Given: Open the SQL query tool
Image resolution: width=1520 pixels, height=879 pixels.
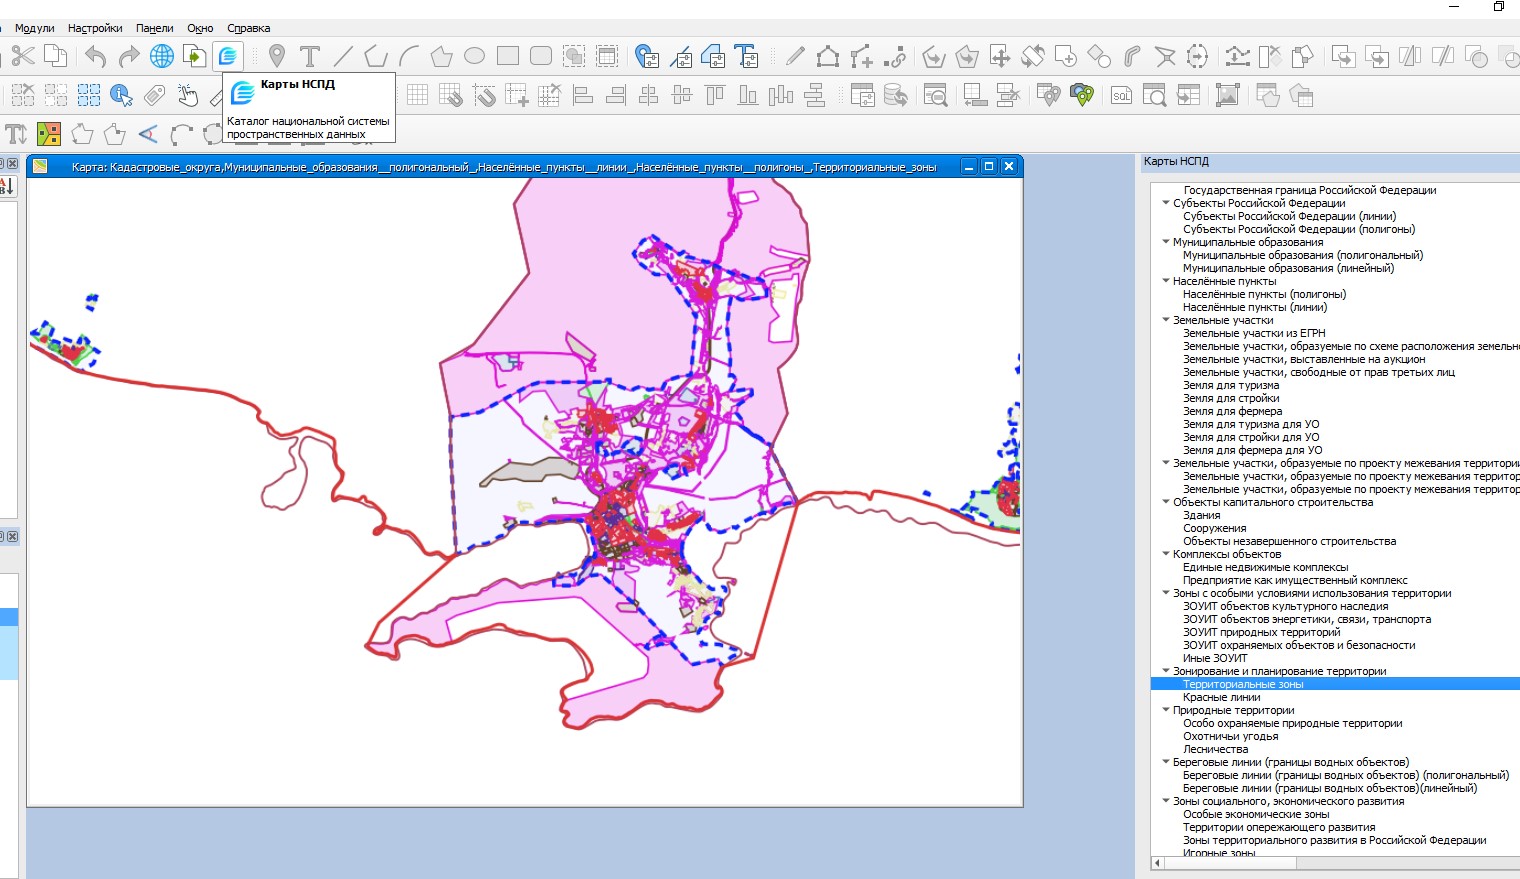Looking at the screenshot, I should tap(1122, 96).
